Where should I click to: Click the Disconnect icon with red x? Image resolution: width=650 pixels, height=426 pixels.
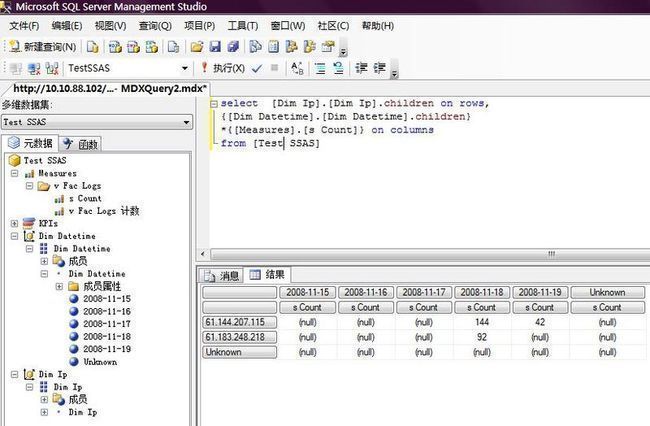(x=34, y=68)
